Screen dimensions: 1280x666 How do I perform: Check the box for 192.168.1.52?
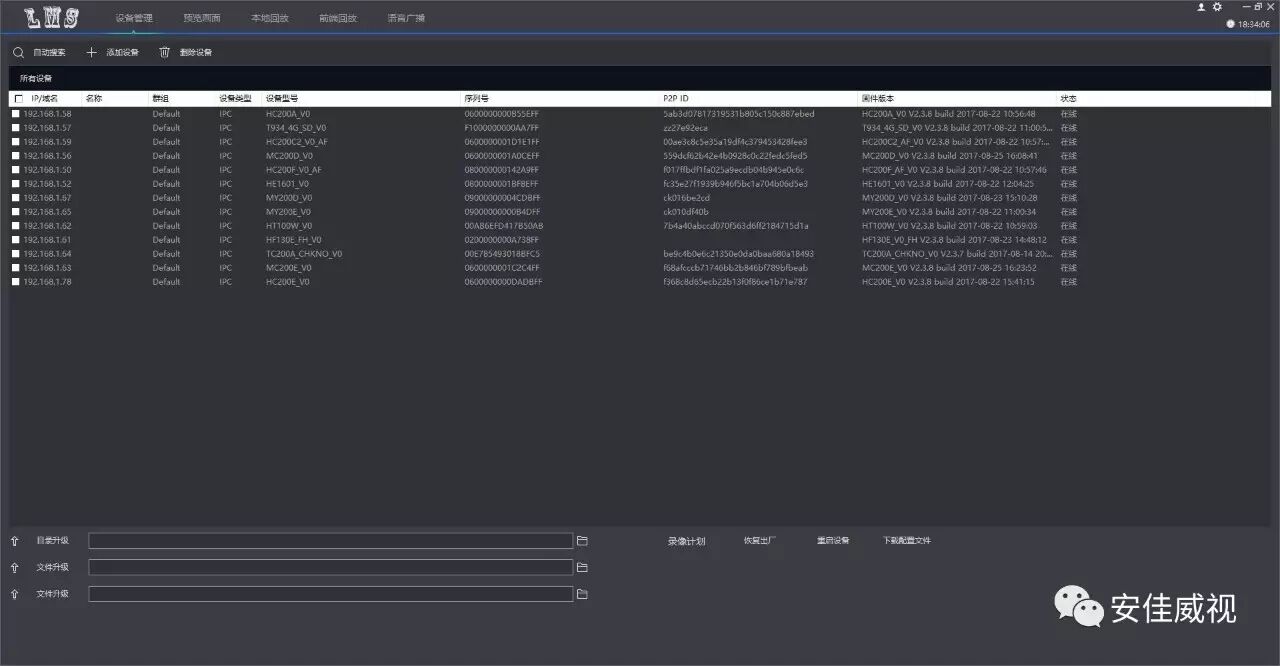(15, 184)
